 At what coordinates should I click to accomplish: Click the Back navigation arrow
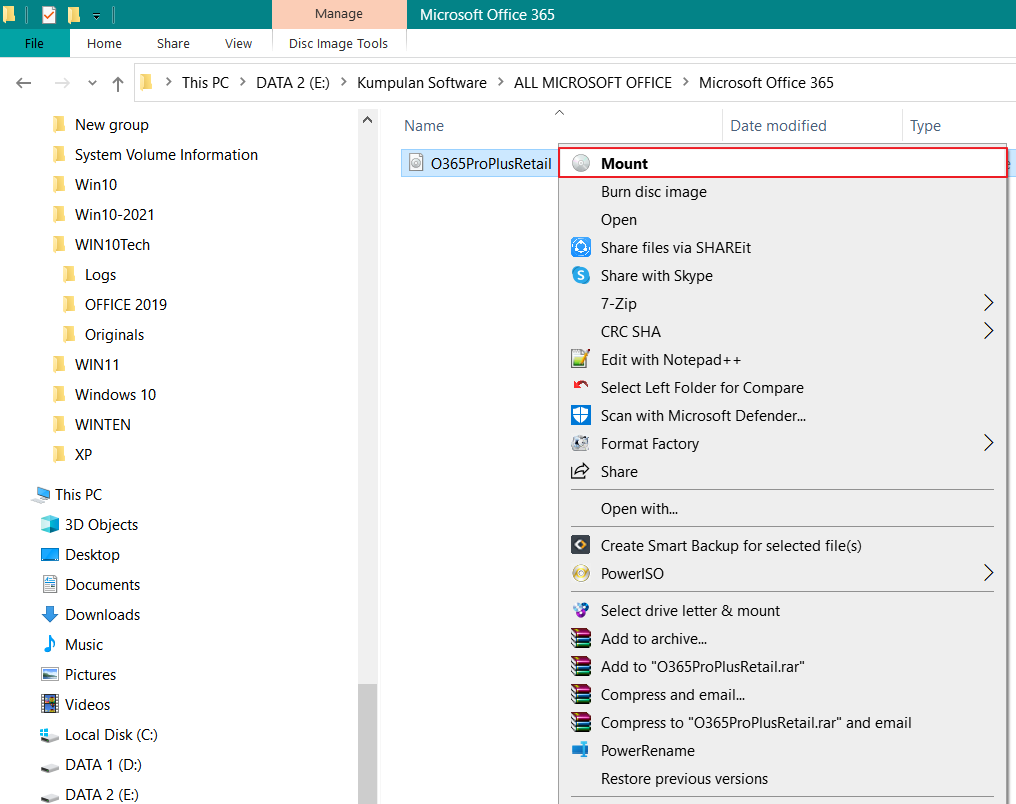pos(24,83)
